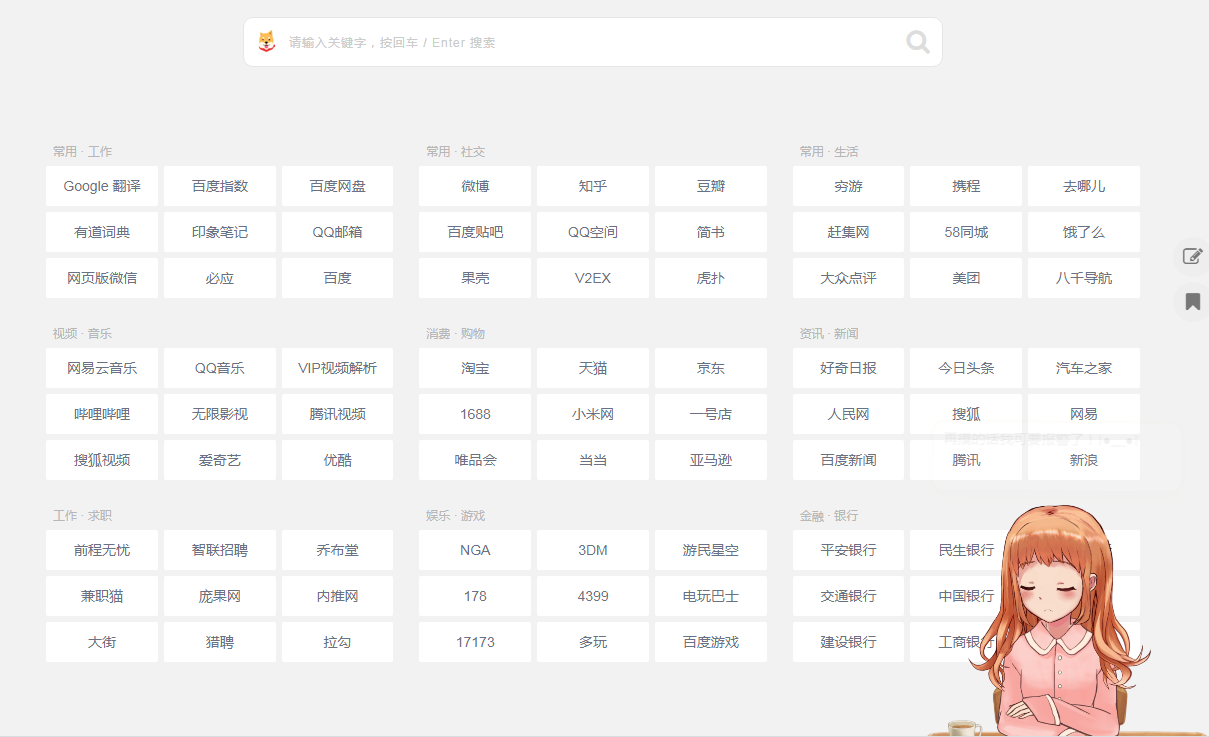Go to 今日头条

[966, 368]
